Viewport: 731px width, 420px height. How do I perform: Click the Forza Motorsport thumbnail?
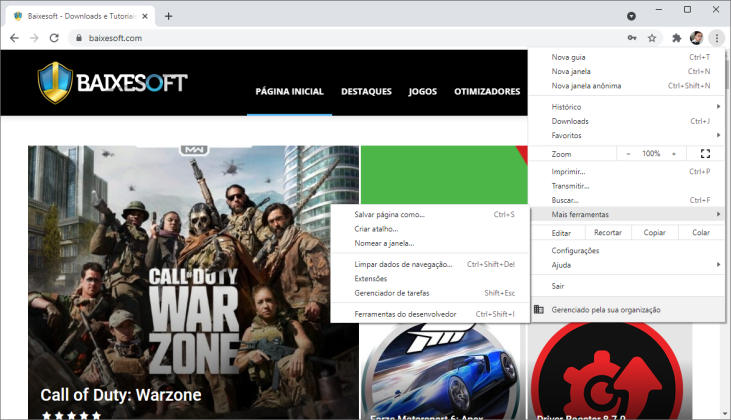point(440,371)
